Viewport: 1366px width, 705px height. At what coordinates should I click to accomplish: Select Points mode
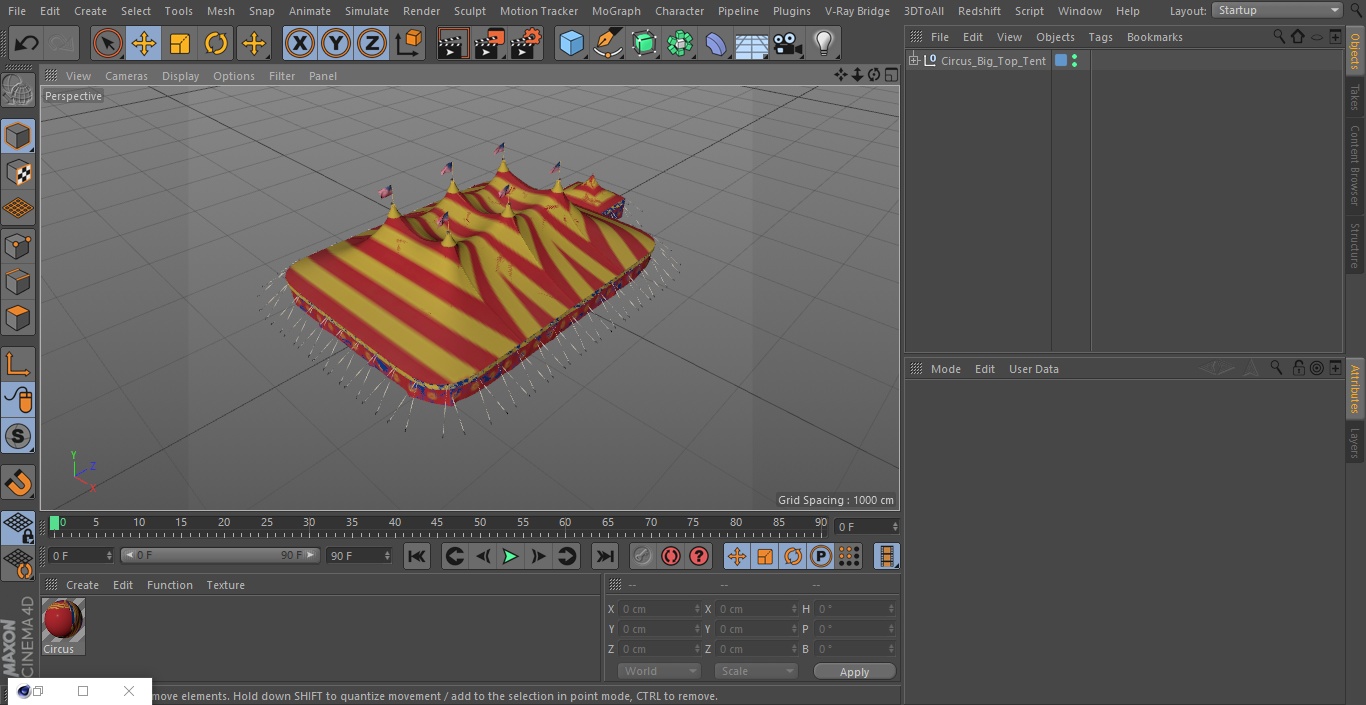coord(18,246)
